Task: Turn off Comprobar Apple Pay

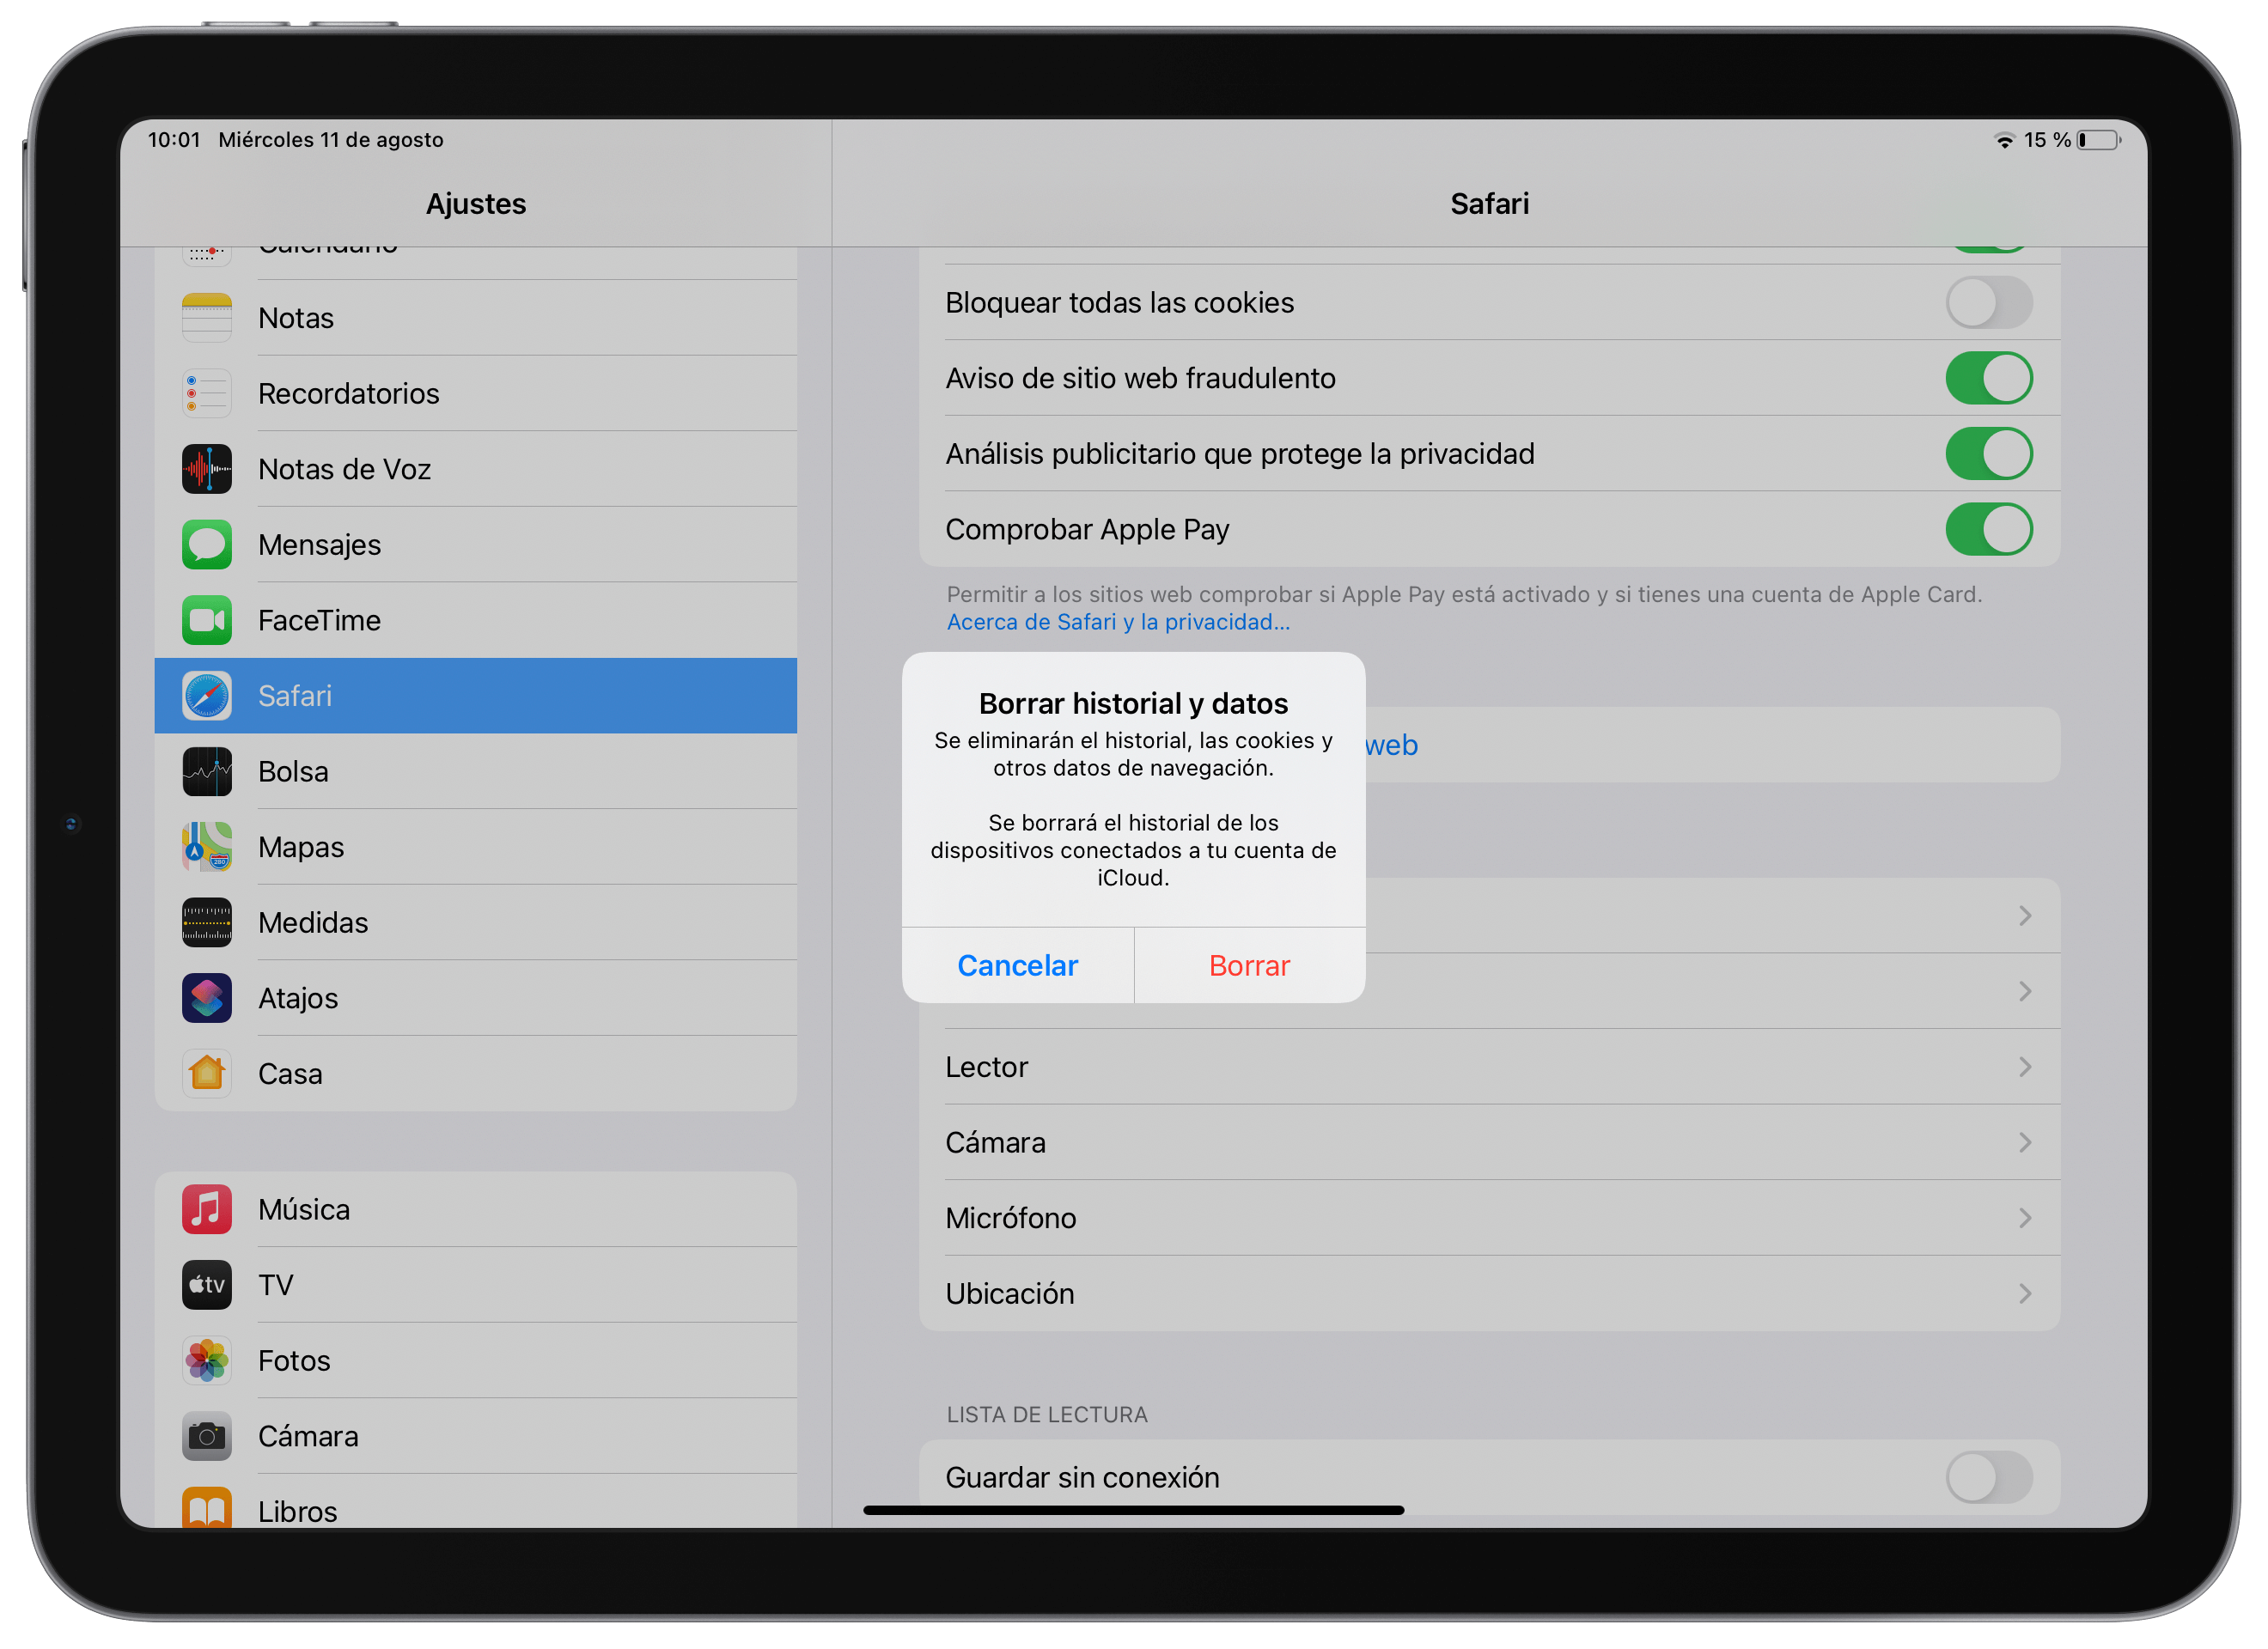Action: (1988, 529)
